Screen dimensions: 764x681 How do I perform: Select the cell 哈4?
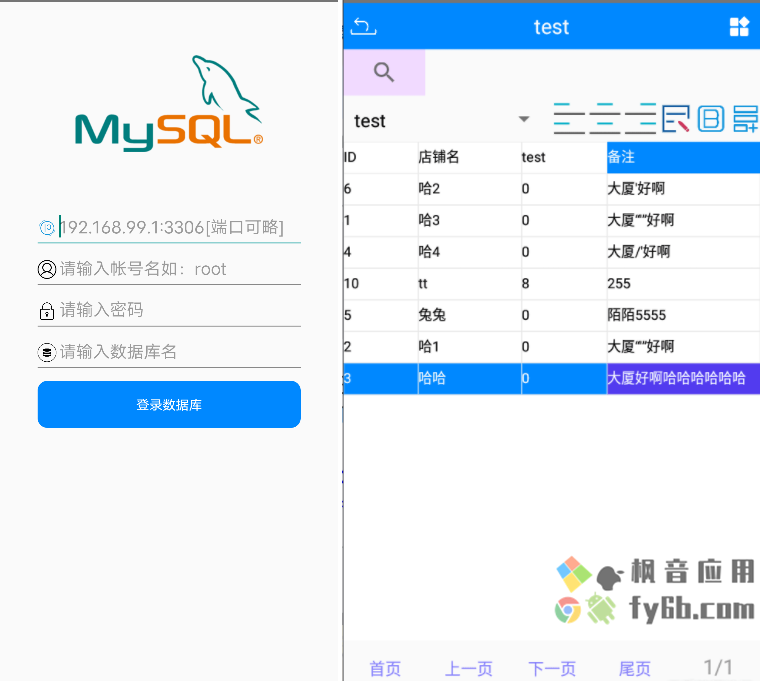[x=469, y=252]
